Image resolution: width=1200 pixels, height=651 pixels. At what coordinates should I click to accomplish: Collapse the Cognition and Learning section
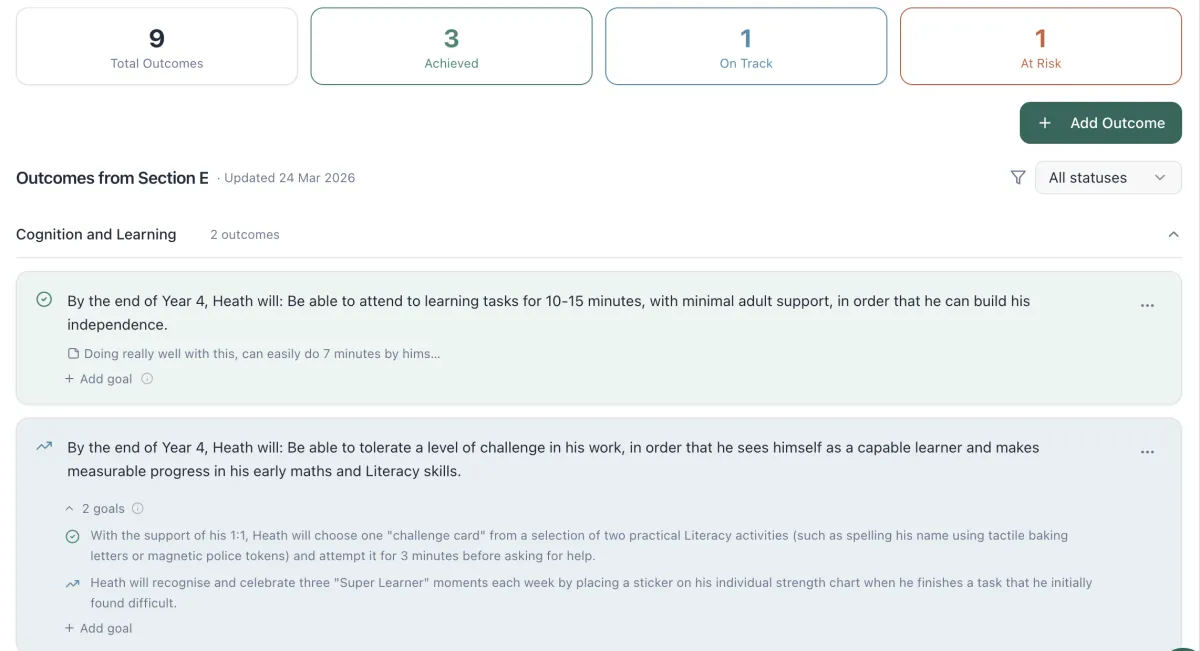tap(1174, 234)
